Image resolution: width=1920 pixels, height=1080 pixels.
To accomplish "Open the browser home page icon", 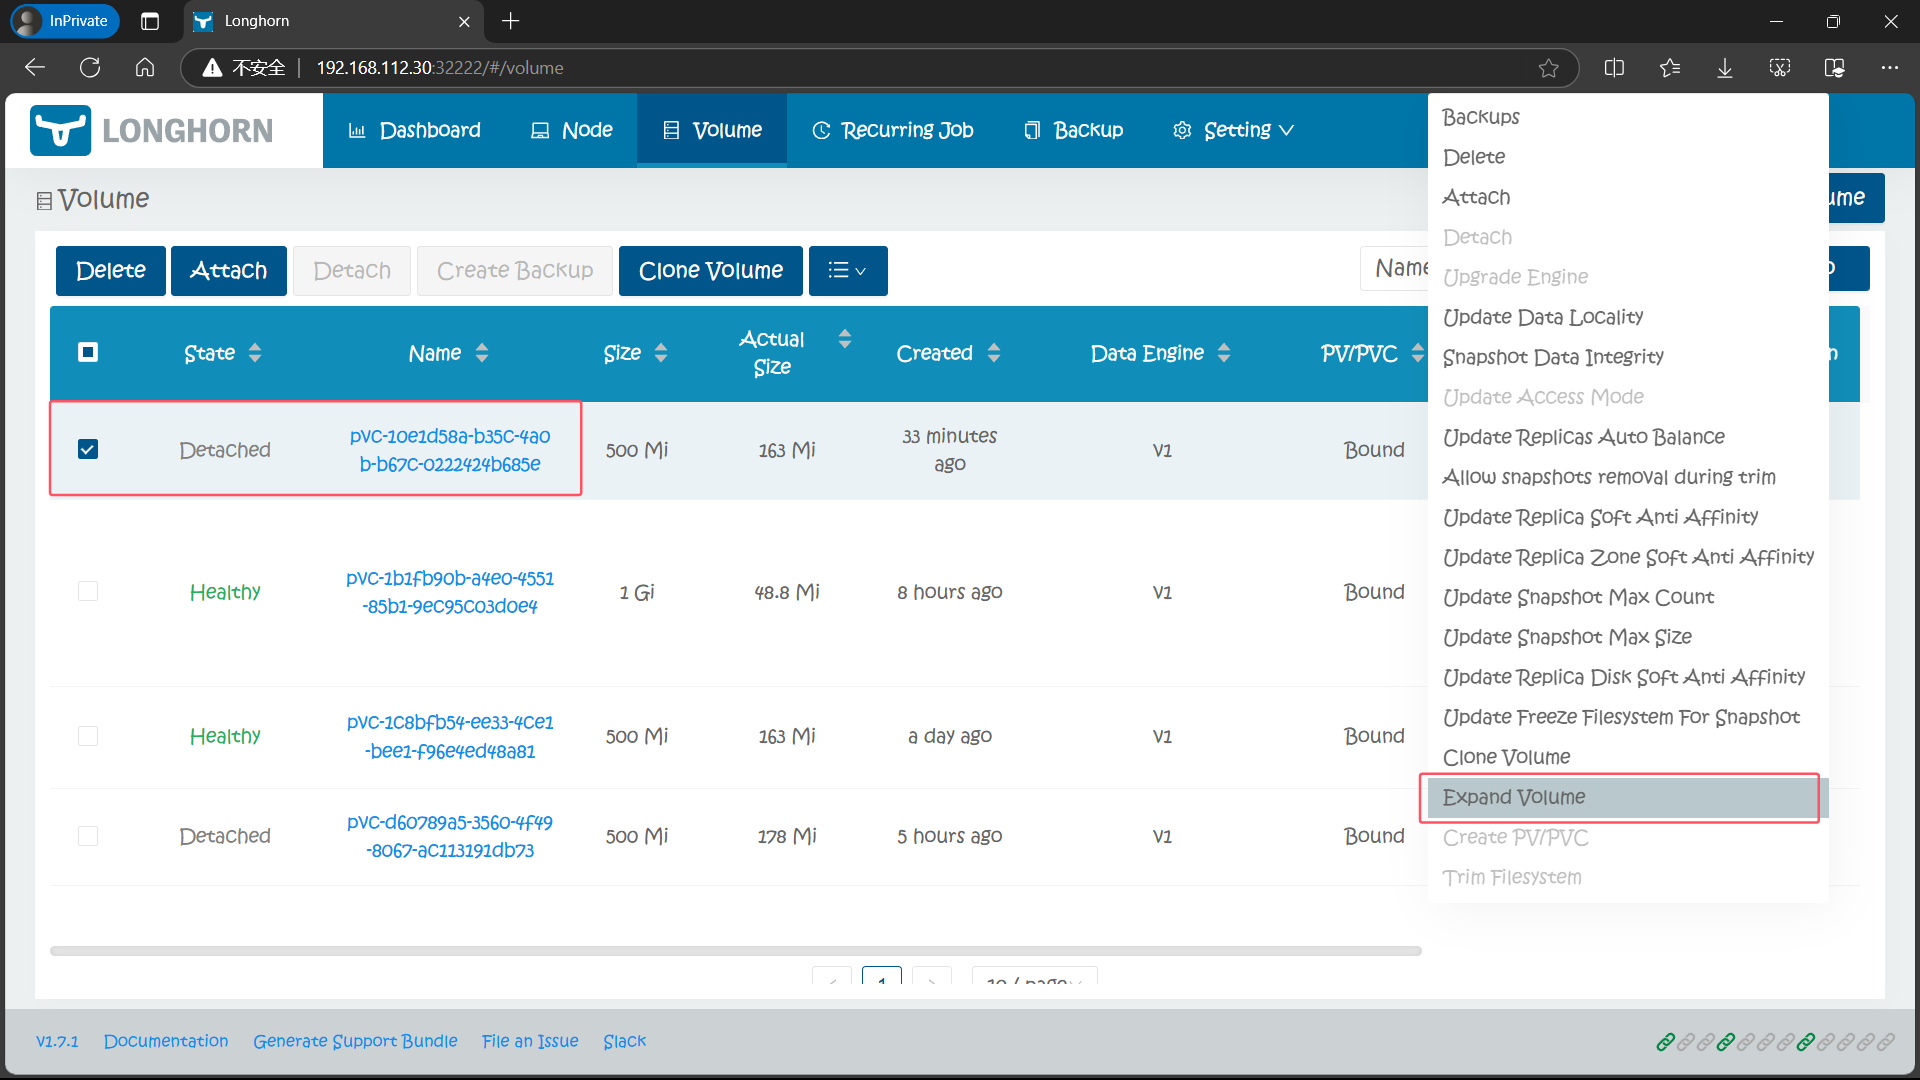I will (x=145, y=68).
